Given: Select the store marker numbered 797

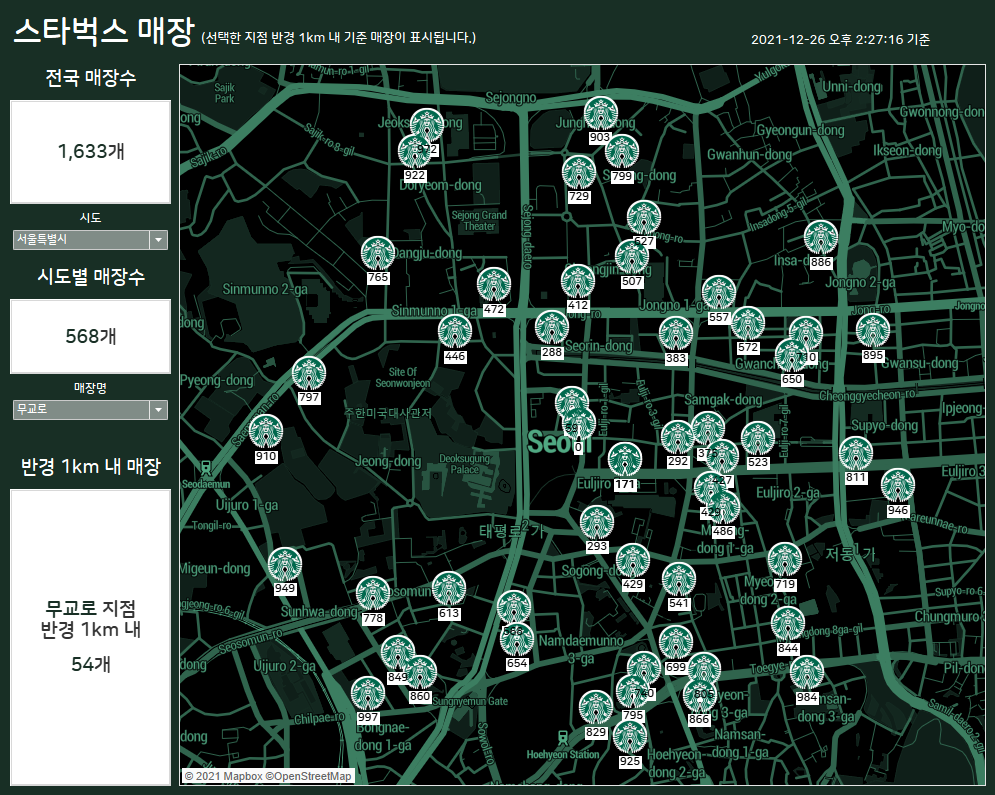Looking at the screenshot, I should (x=309, y=374).
